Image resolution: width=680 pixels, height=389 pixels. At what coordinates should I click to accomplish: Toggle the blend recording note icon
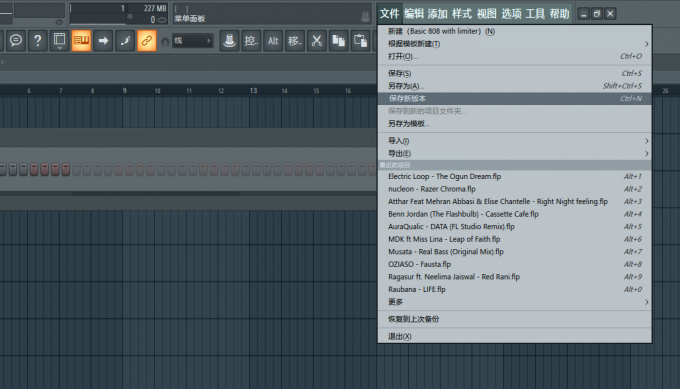pyautogui.click(x=125, y=41)
